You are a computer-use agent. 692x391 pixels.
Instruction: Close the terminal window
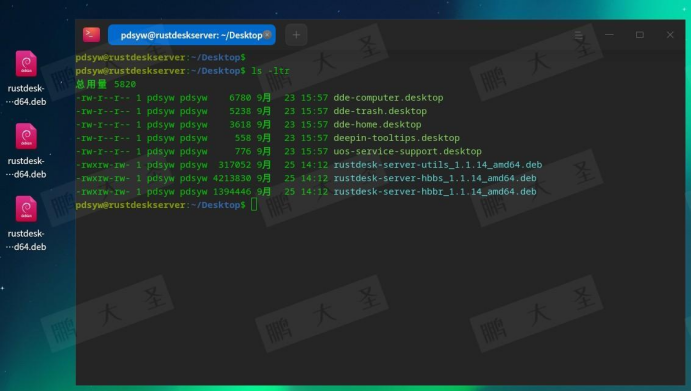pos(670,34)
